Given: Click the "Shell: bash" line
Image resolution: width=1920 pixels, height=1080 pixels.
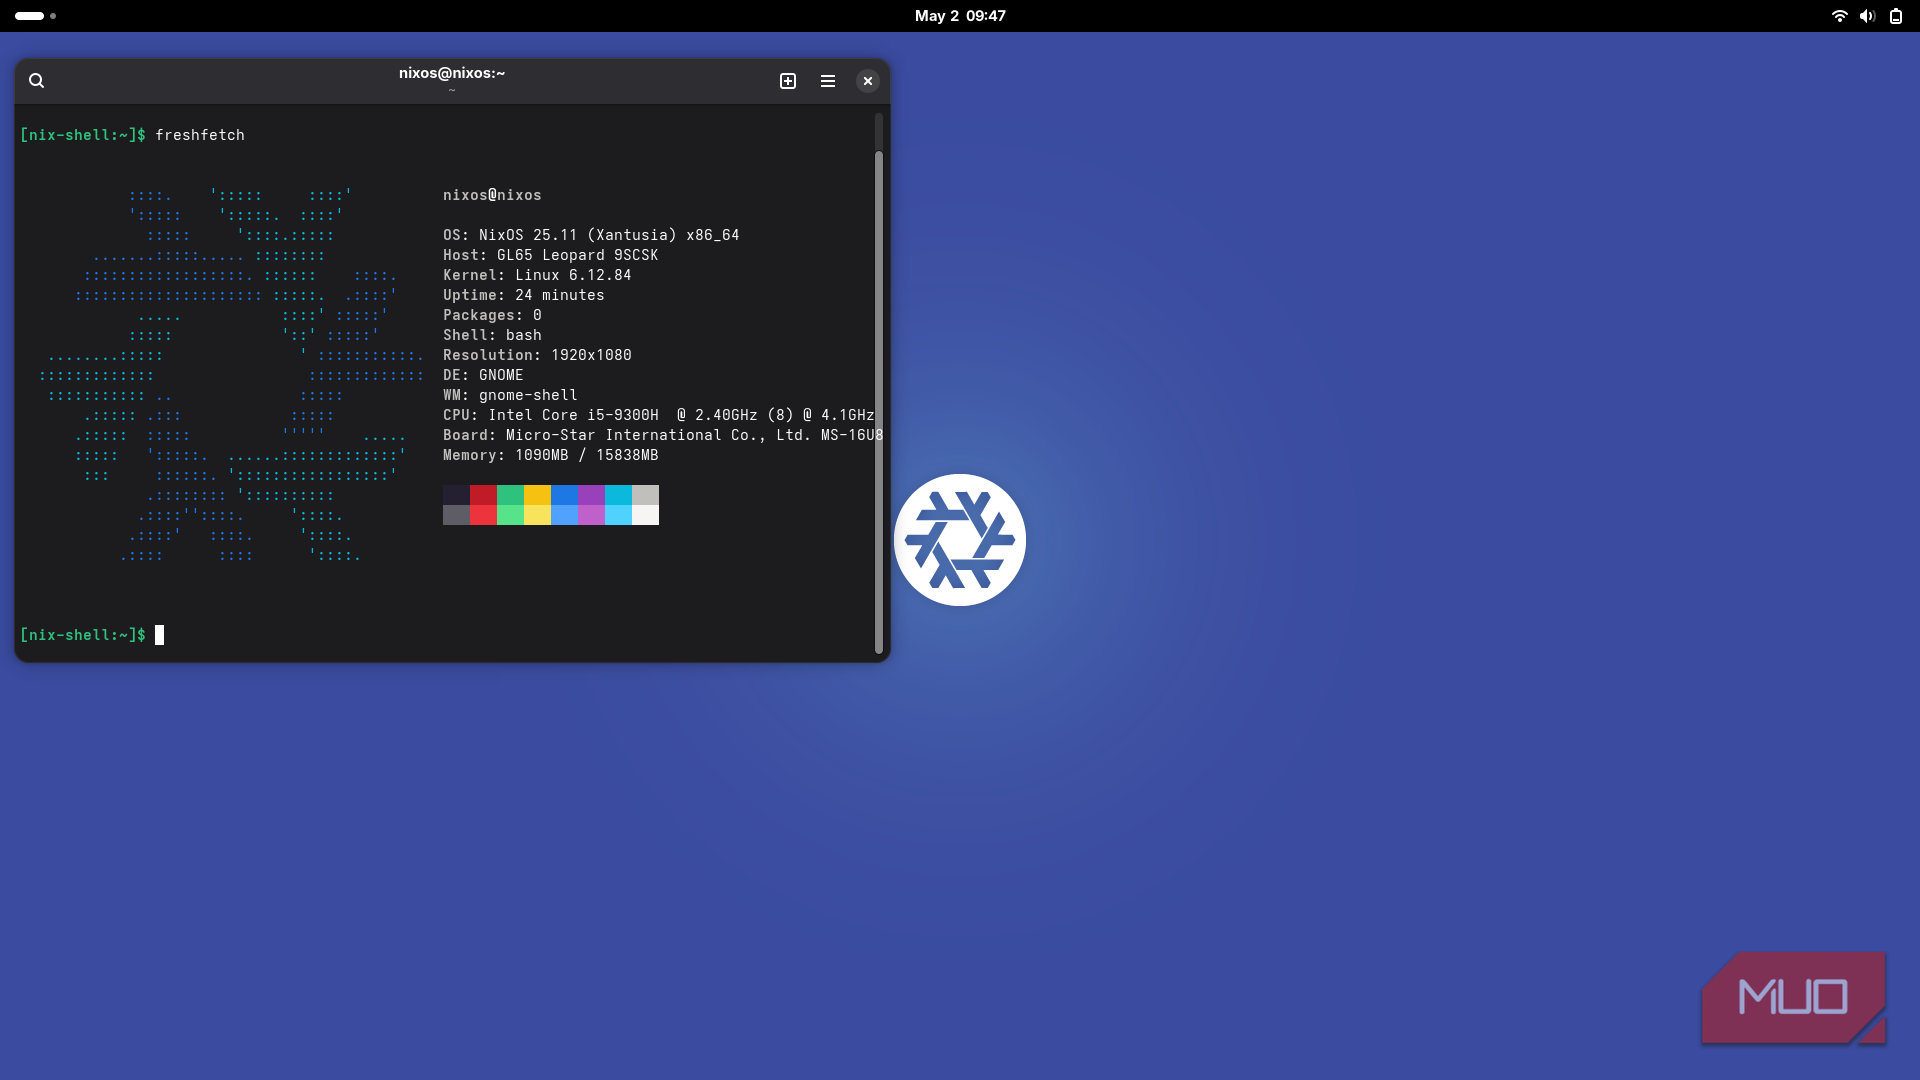Looking at the screenshot, I should (492, 335).
